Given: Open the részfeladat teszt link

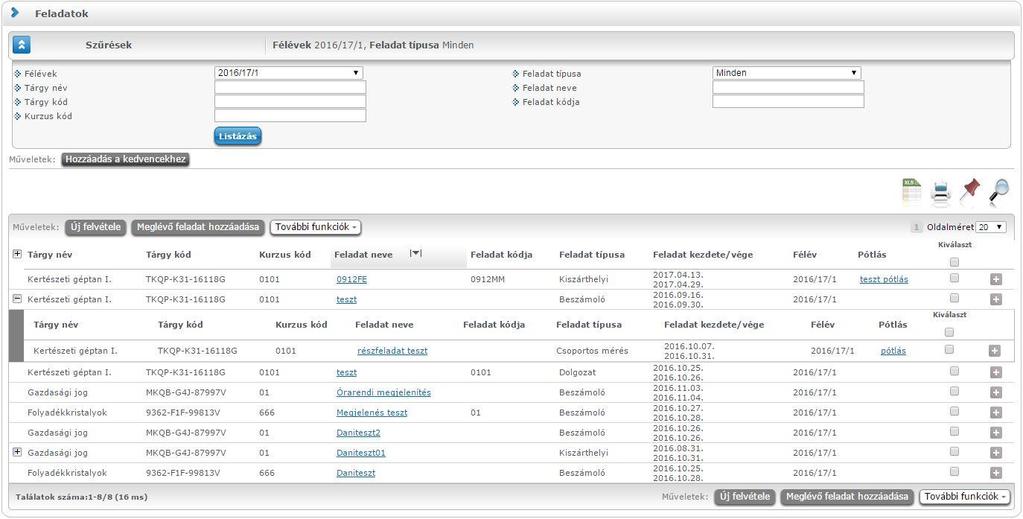Looking at the screenshot, I should [392, 351].
